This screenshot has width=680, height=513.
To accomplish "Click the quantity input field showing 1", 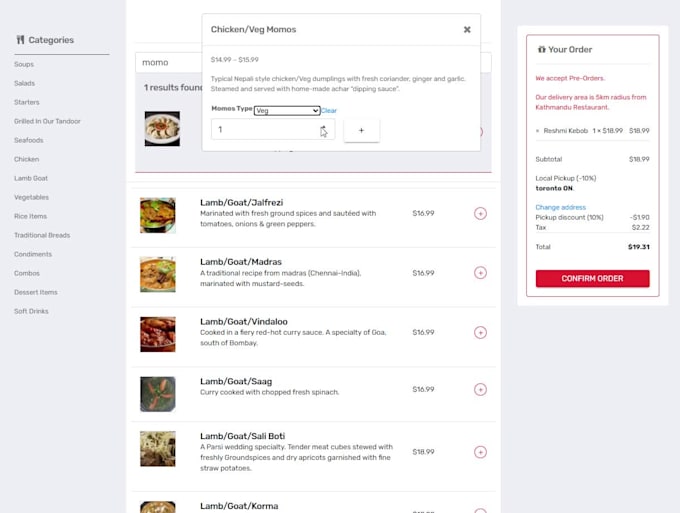I will tap(273, 129).
